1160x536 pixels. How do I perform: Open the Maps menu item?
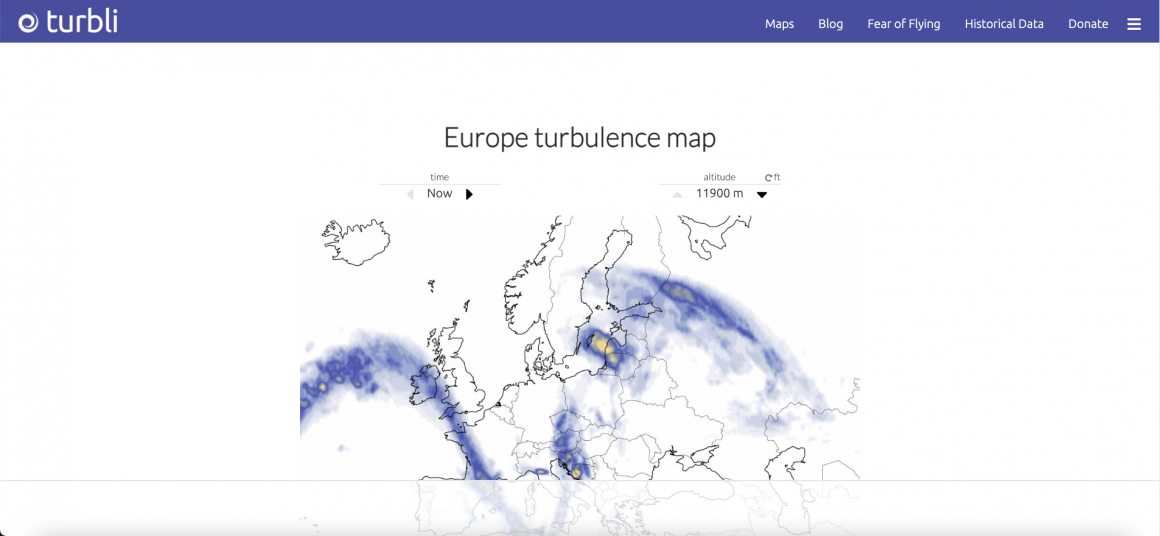[779, 24]
